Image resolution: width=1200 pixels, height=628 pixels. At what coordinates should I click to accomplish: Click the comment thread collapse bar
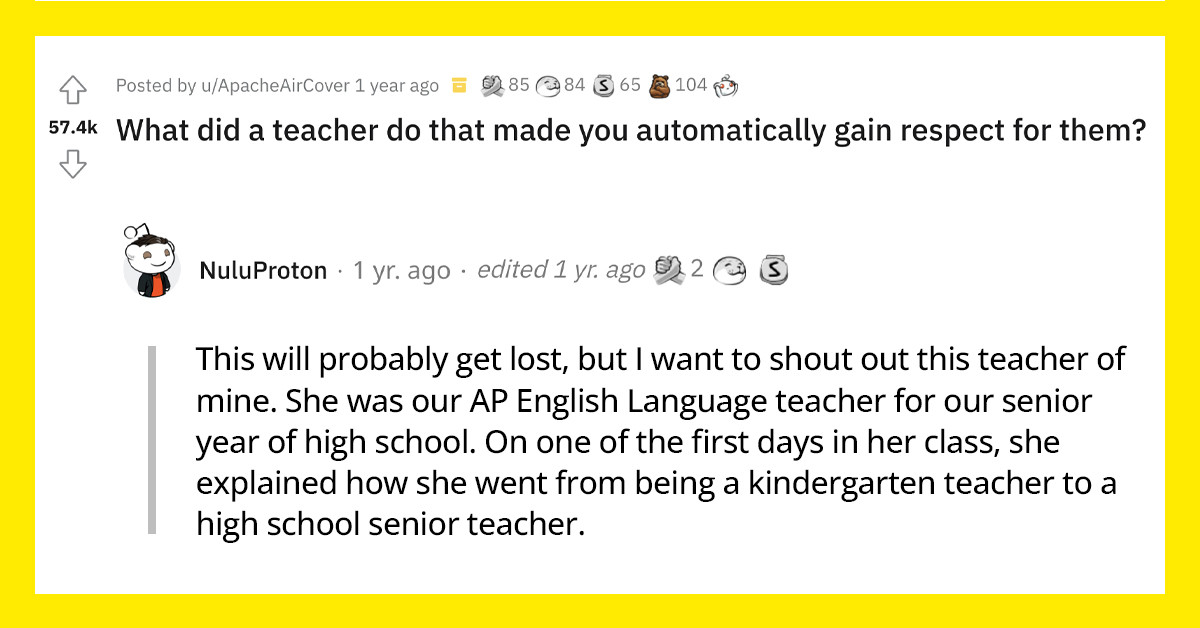point(150,440)
